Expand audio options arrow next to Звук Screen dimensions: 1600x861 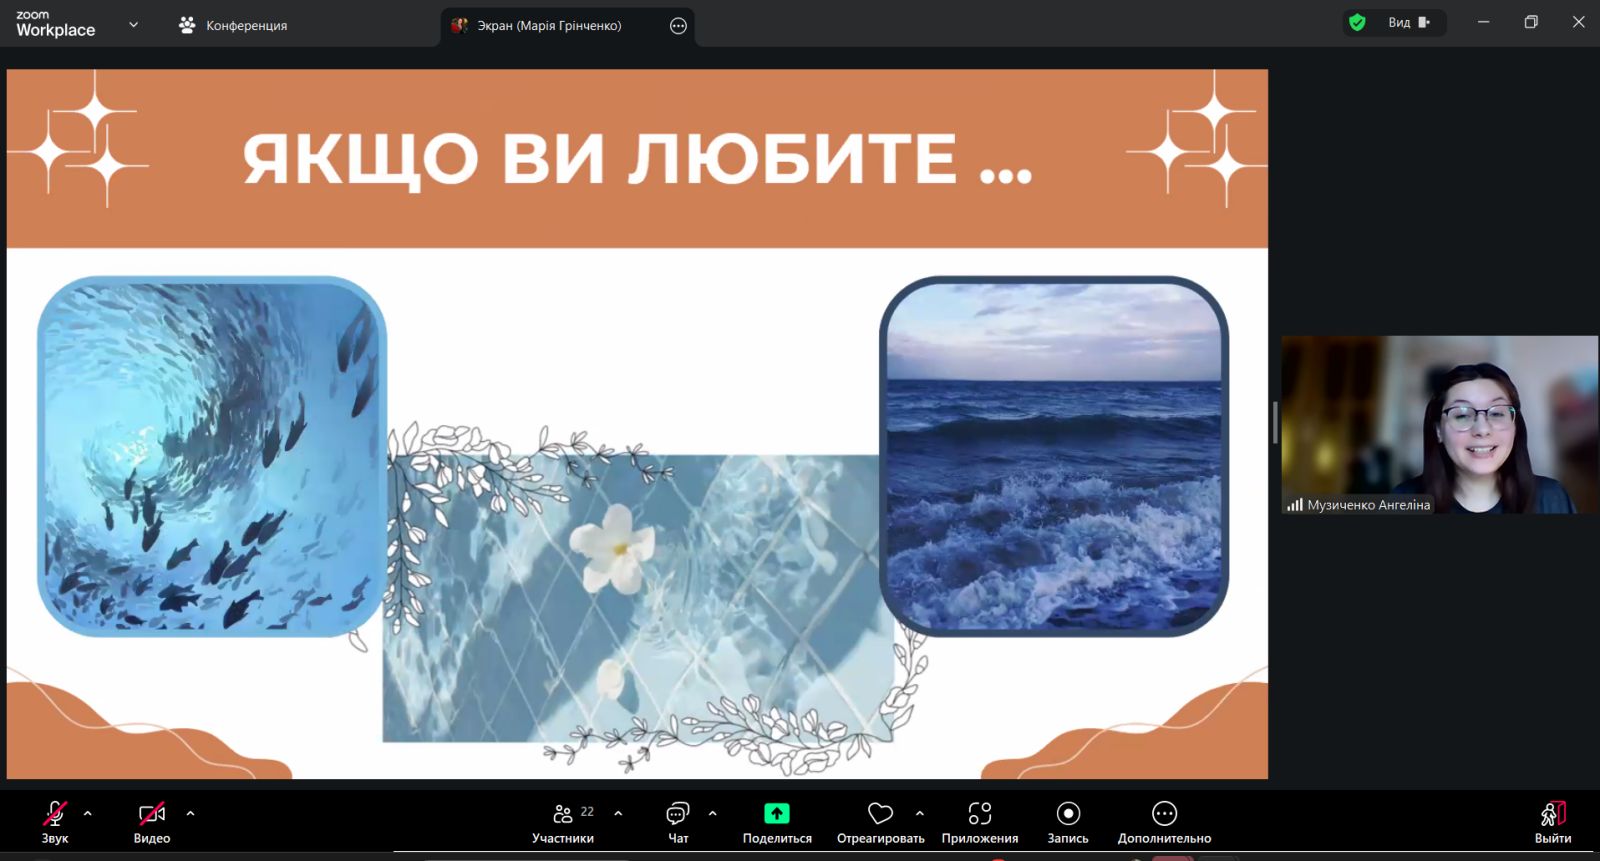click(88, 813)
